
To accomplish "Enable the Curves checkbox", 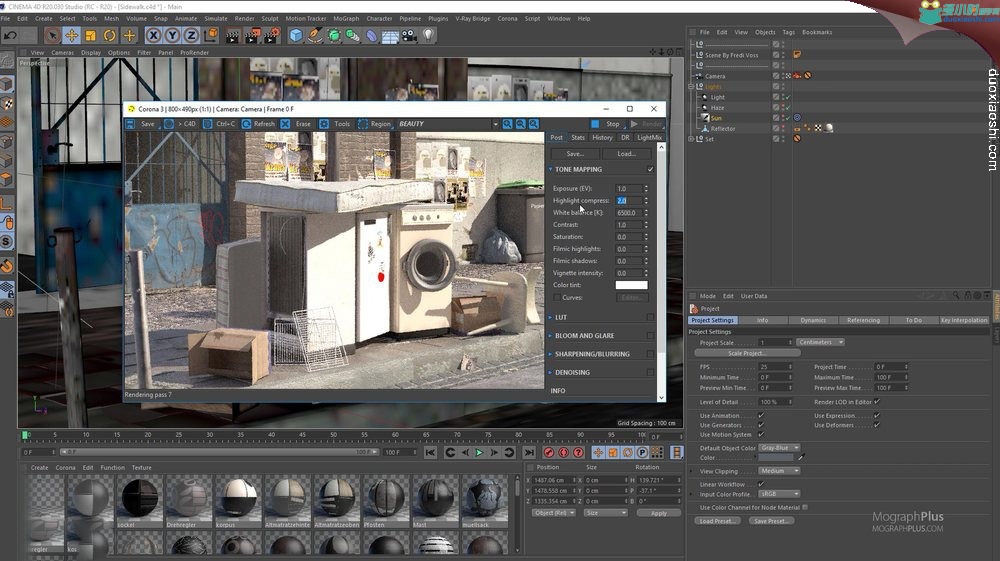I will tap(557, 298).
